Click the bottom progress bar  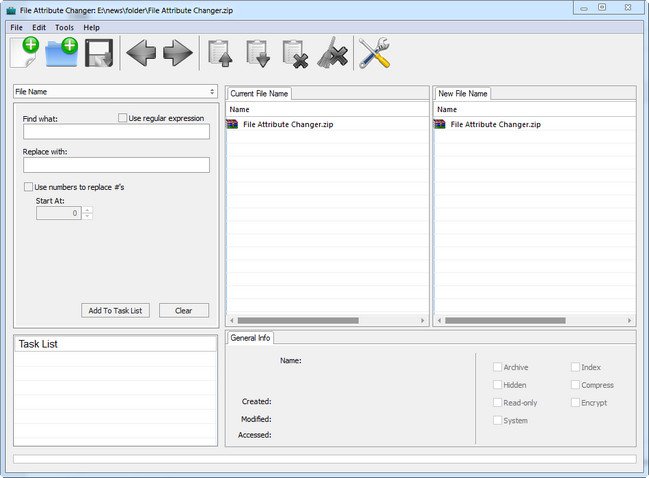point(324,459)
